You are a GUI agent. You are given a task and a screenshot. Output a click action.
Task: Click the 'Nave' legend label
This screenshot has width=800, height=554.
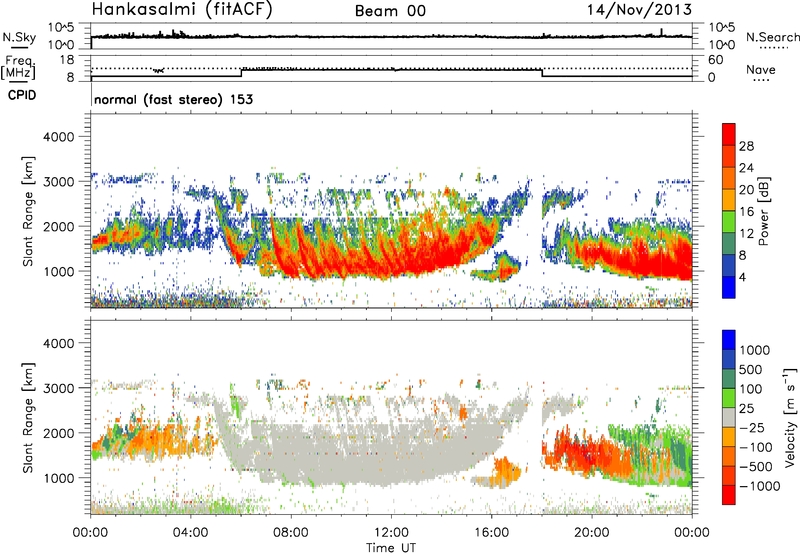coord(761,70)
